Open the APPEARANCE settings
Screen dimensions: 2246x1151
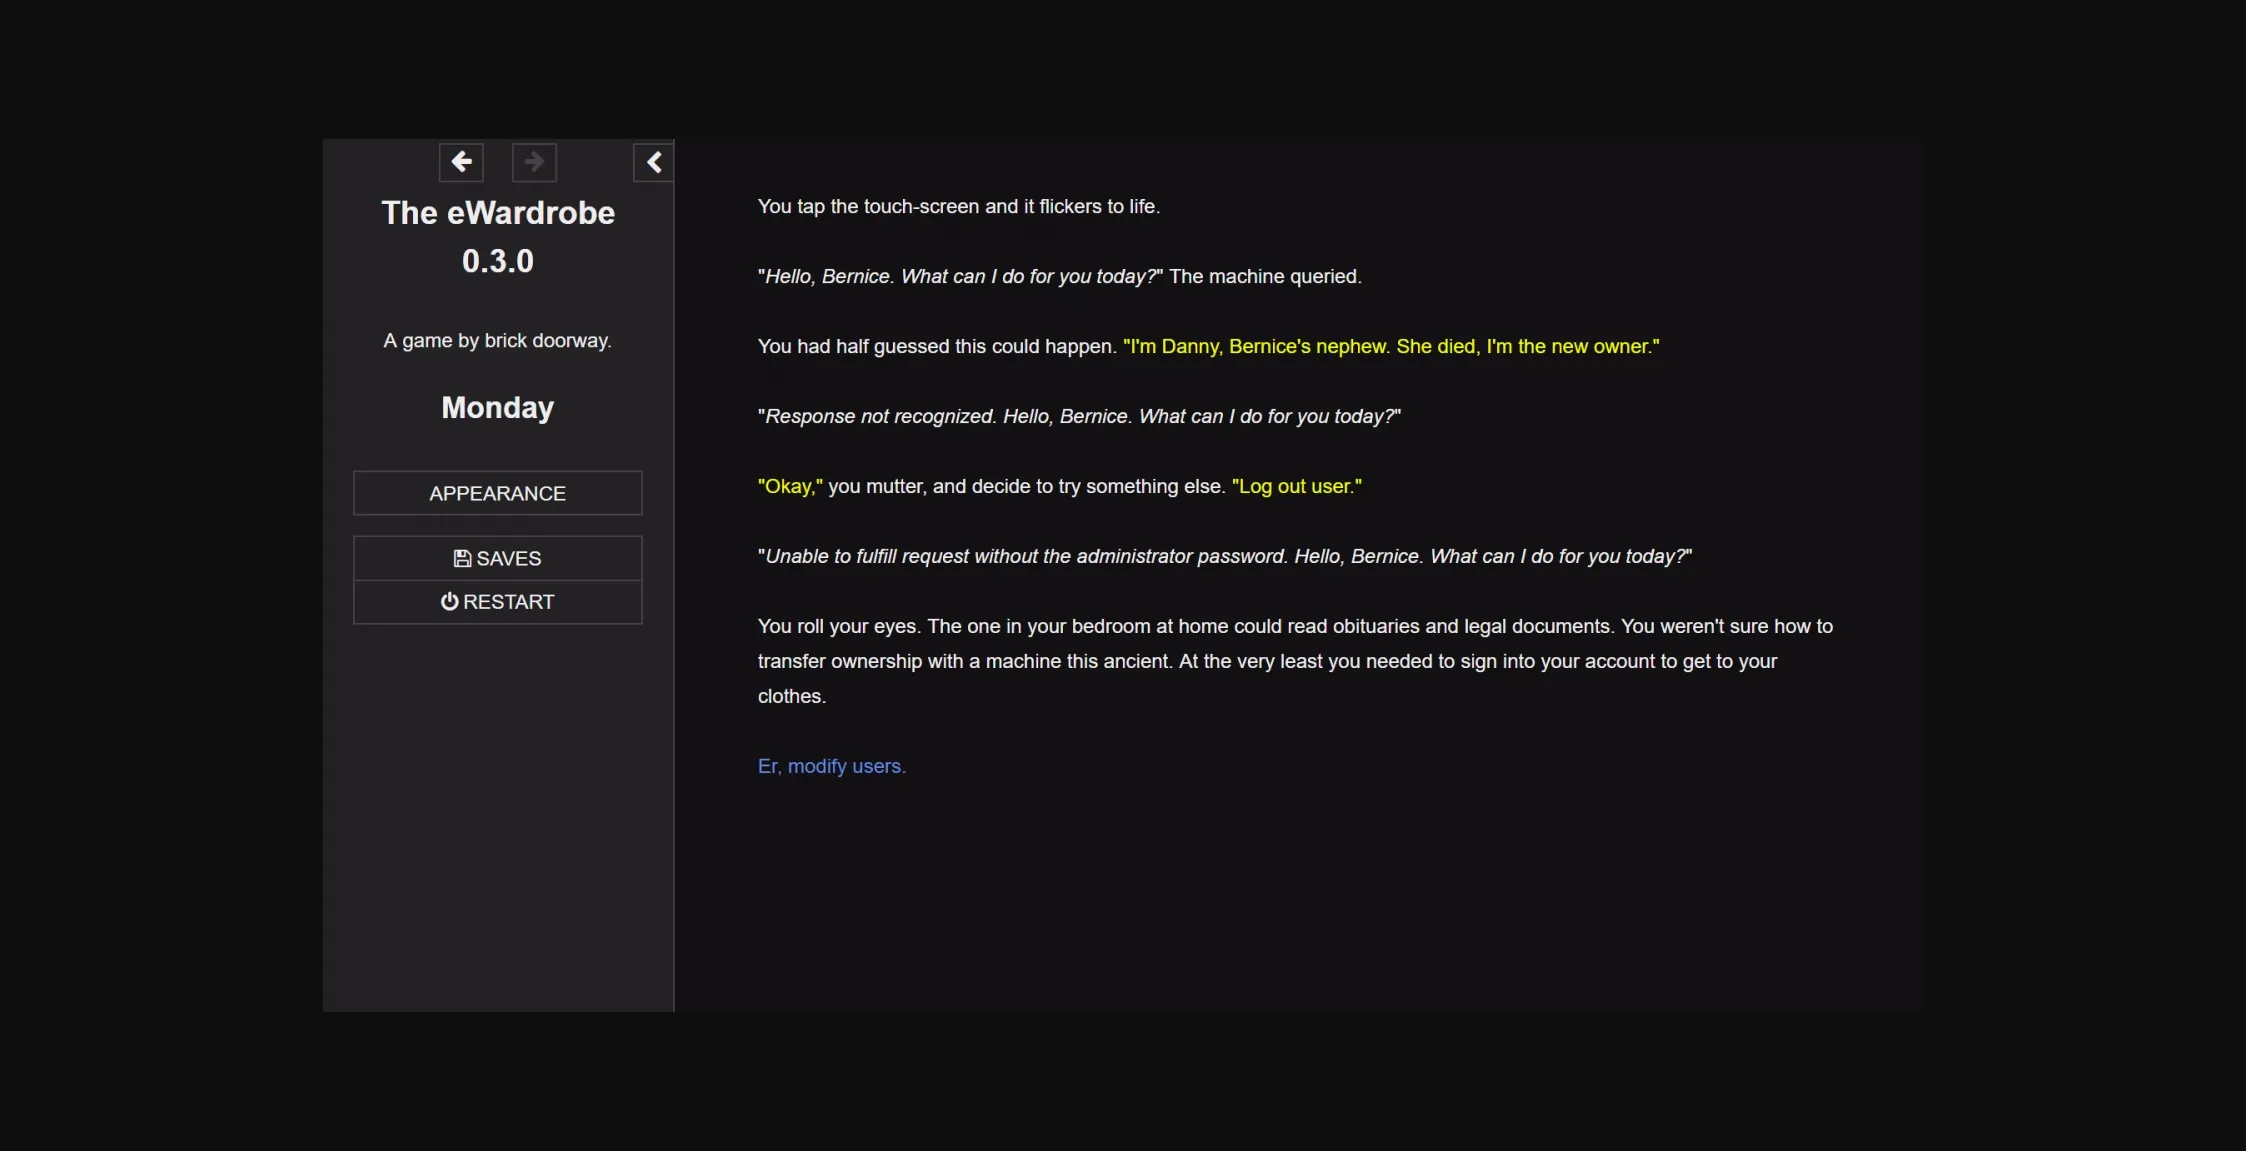[497, 492]
